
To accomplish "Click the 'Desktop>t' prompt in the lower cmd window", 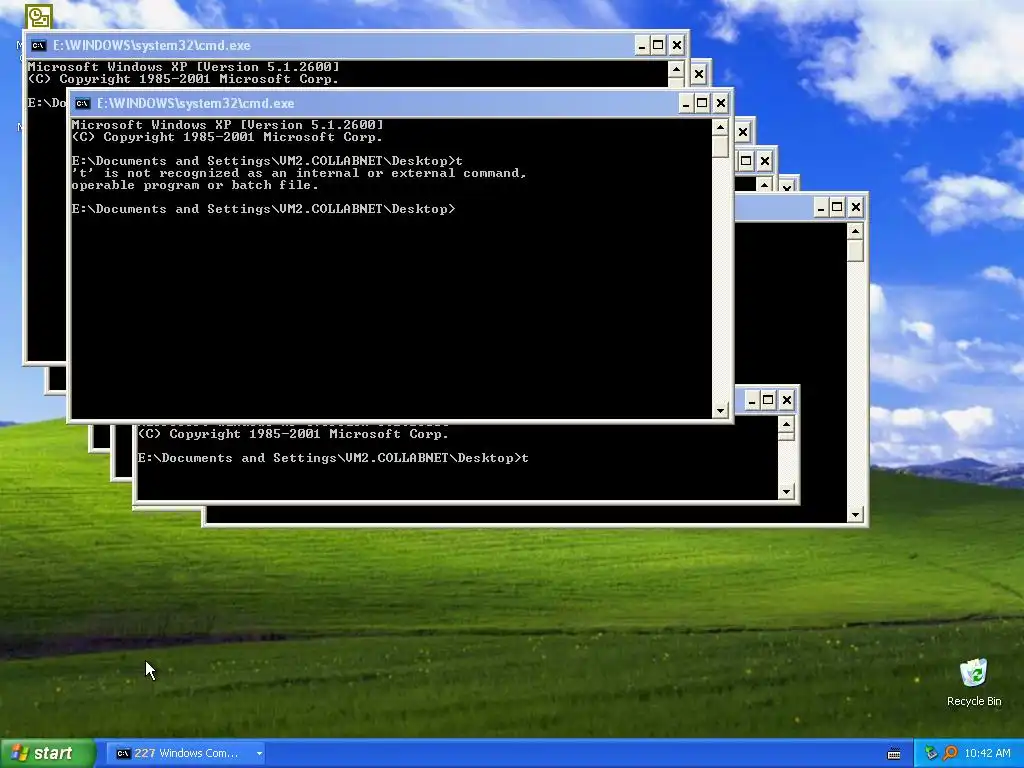I will pos(333,458).
